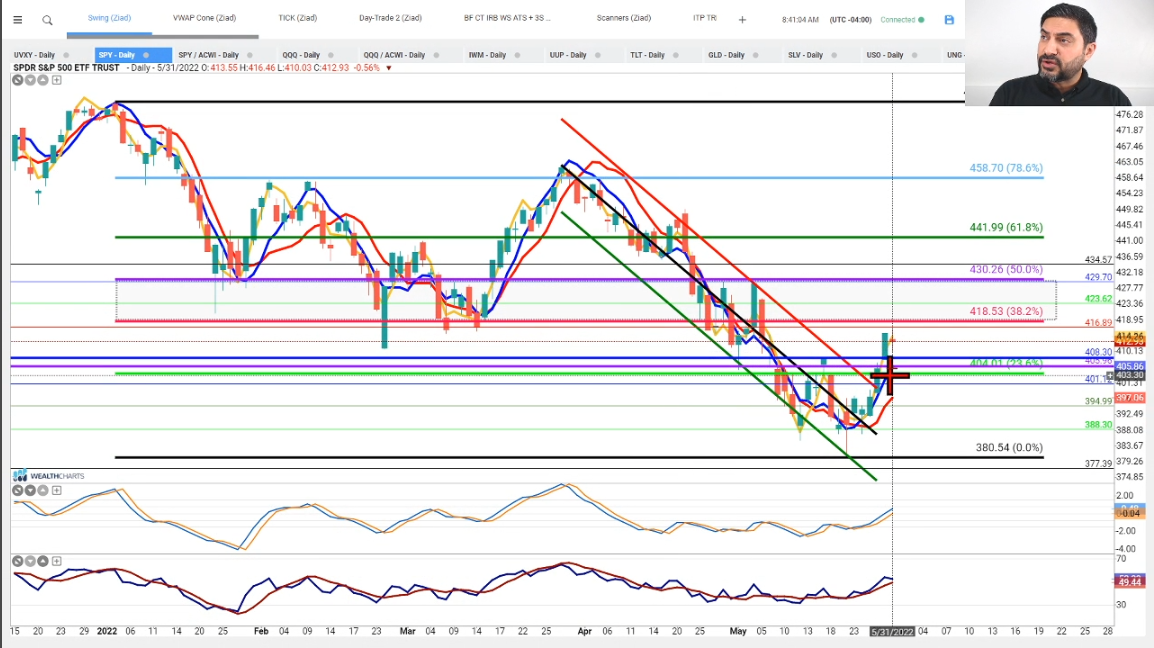Click 380.54 (0.0%) Fibonacci level label
The width and height of the screenshot is (1154, 648).
click(1009, 447)
